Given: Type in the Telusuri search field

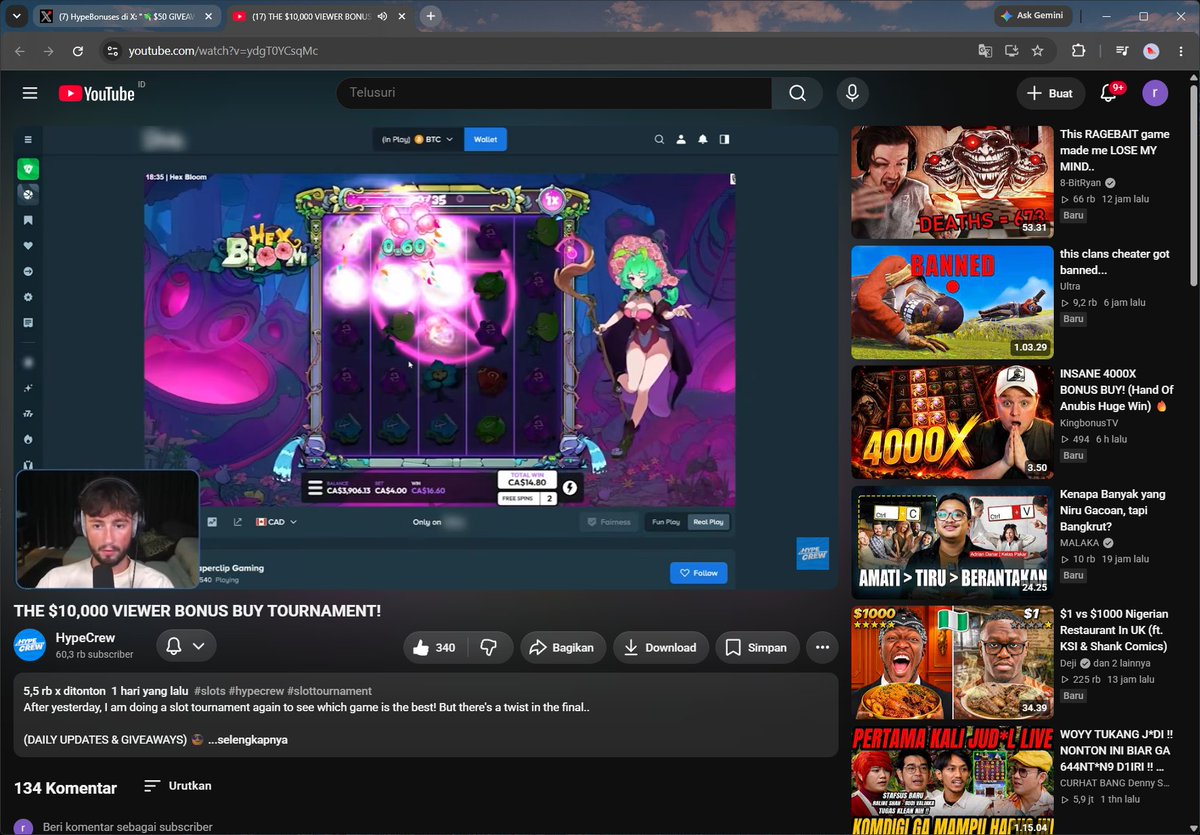Looking at the screenshot, I should pyautogui.click(x=554, y=93).
